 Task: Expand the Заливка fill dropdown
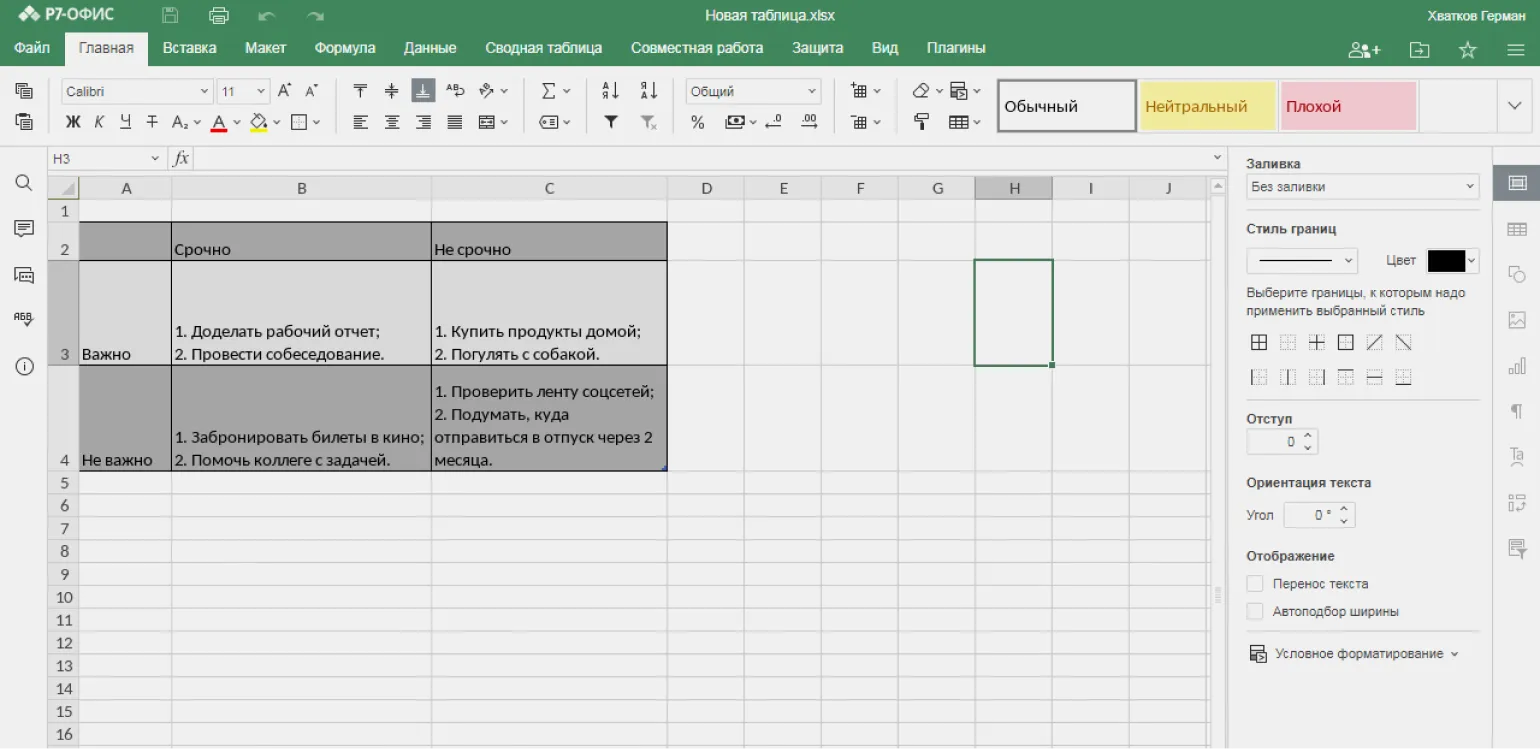pos(1362,187)
